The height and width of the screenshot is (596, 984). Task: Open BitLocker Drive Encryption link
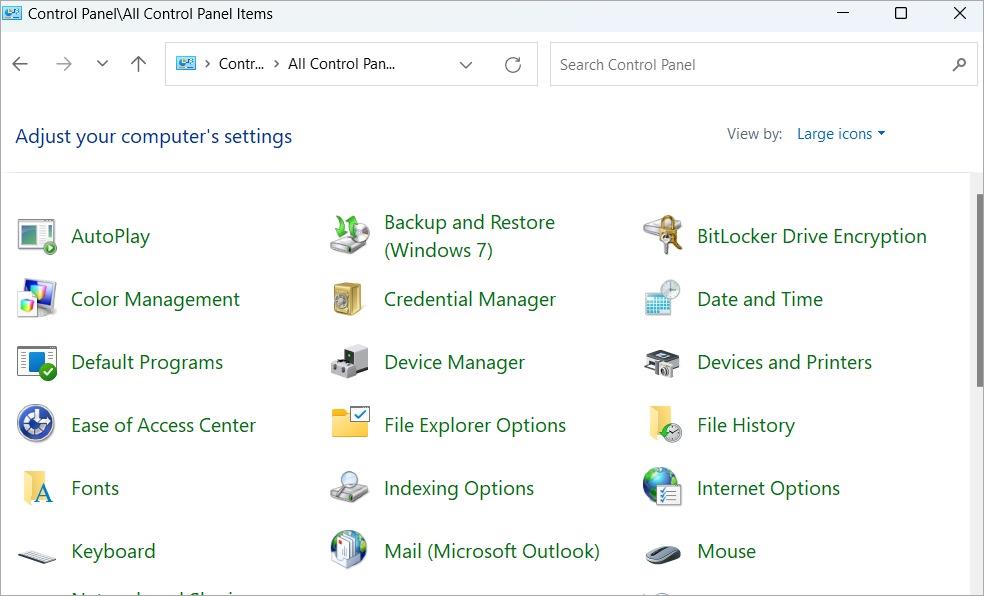(811, 237)
